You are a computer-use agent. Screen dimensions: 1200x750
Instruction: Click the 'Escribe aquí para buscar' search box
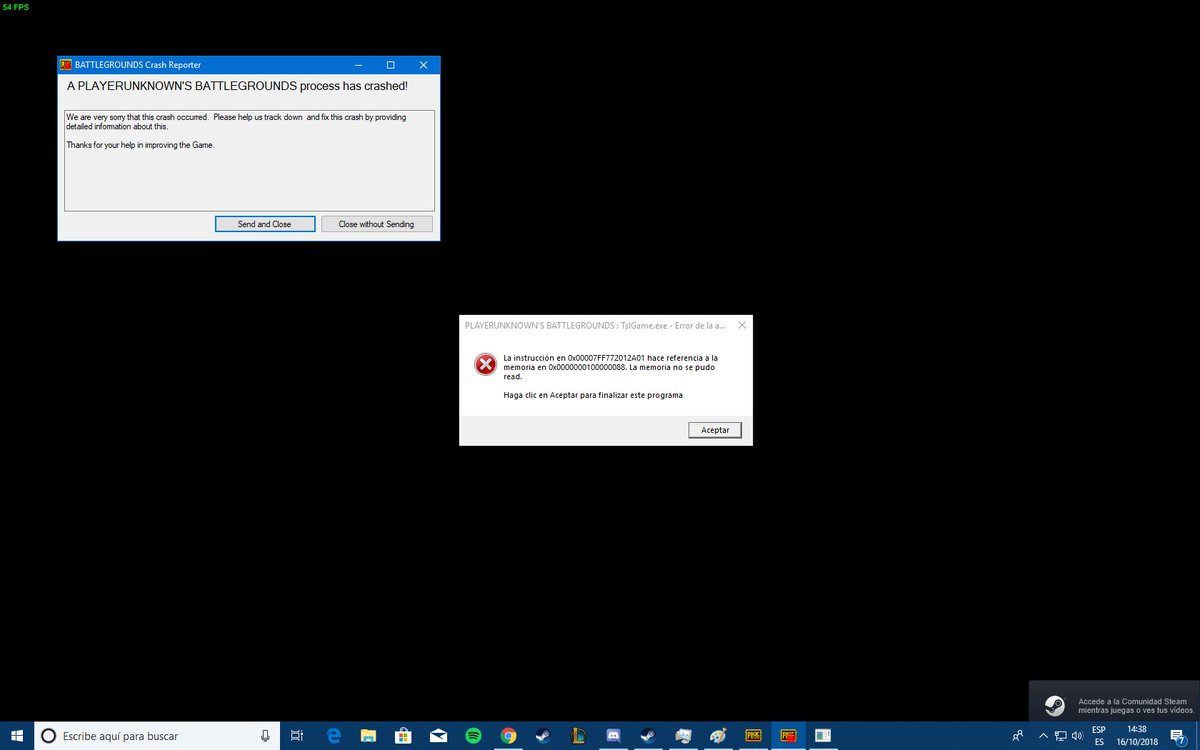(x=157, y=736)
